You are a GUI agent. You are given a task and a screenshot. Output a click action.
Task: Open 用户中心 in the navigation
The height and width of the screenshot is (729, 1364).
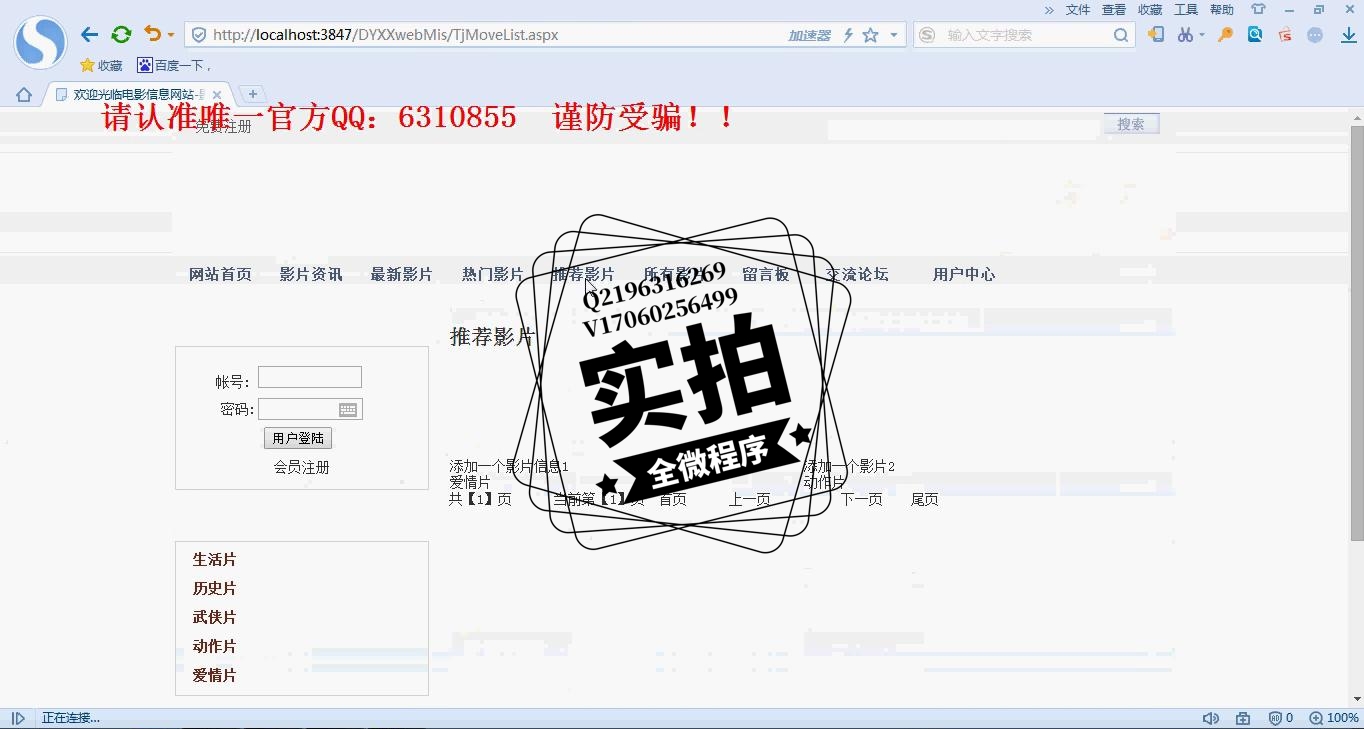pos(964,274)
